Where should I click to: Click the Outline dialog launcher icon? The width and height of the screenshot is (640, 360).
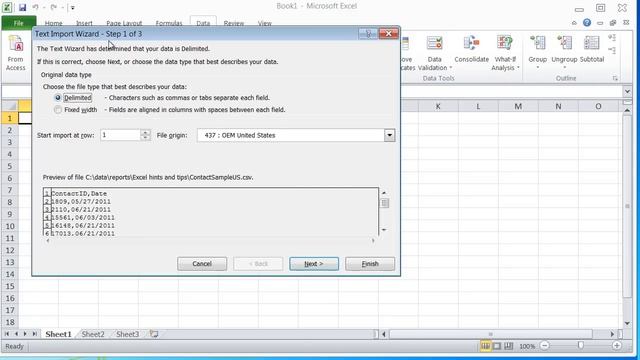point(615,78)
